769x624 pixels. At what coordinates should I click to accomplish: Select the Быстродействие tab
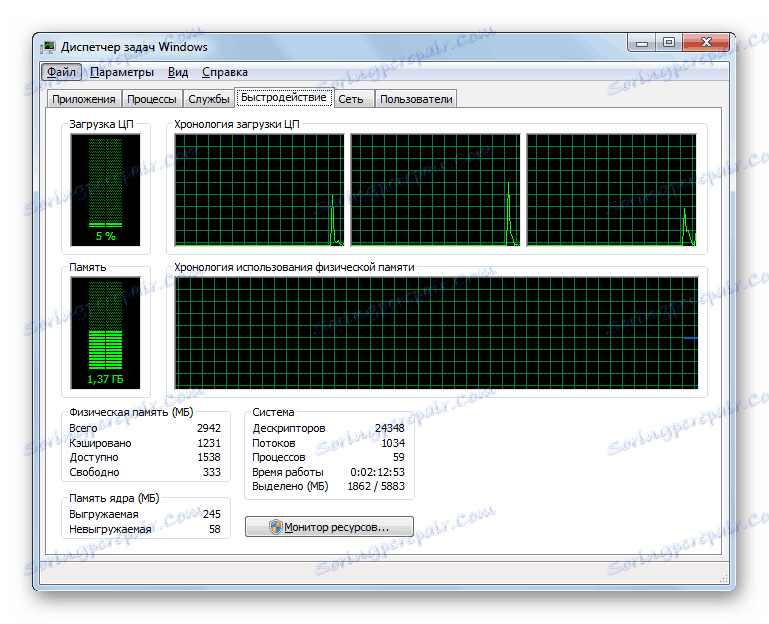284,98
